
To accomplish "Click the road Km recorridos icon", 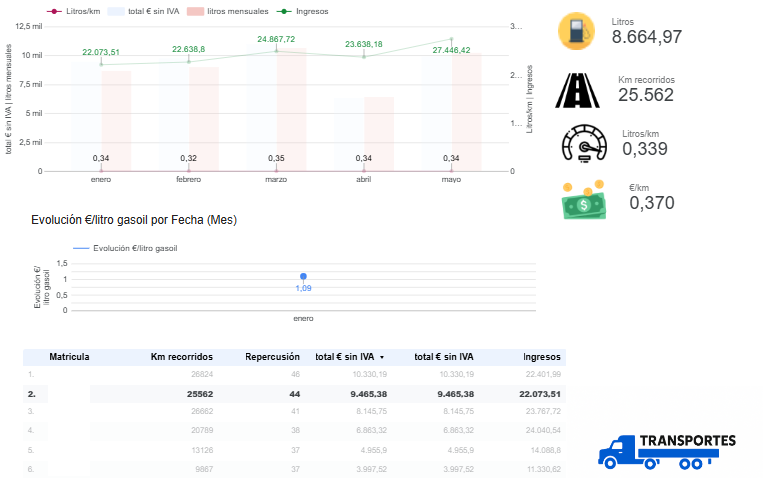I will pos(577,90).
